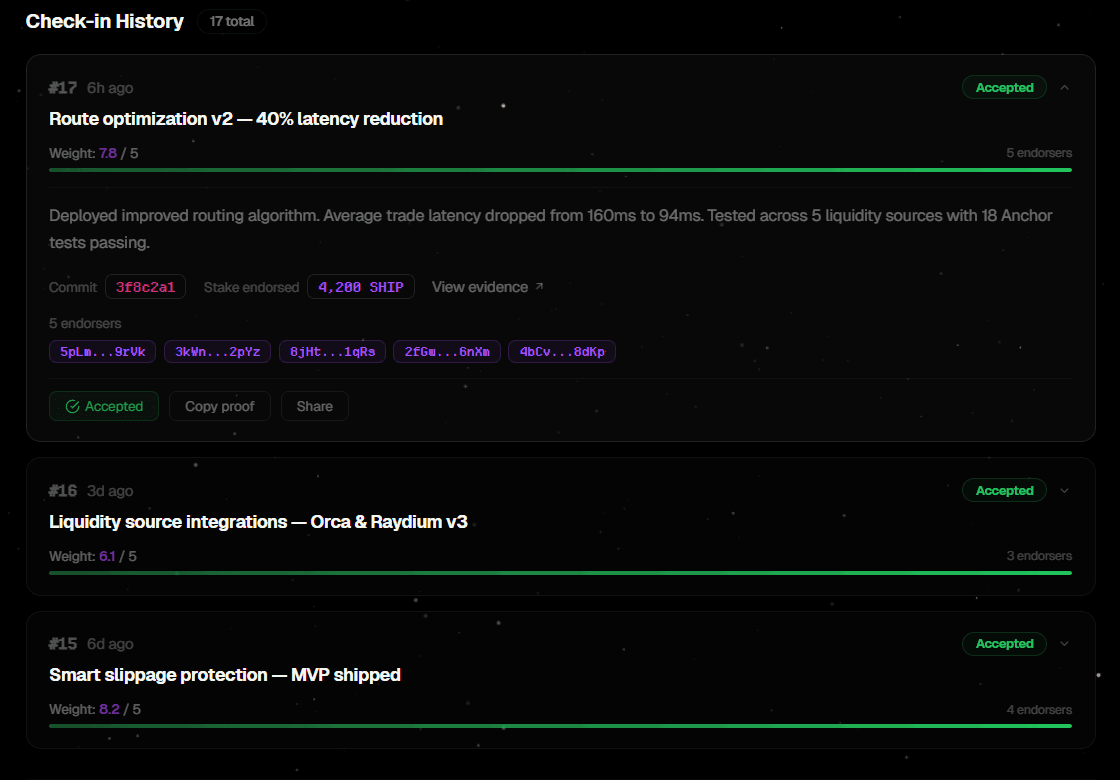This screenshot has width=1120, height=780.
Task: Click the 4,200 SHIP stake badge
Action: pyautogui.click(x=361, y=287)
